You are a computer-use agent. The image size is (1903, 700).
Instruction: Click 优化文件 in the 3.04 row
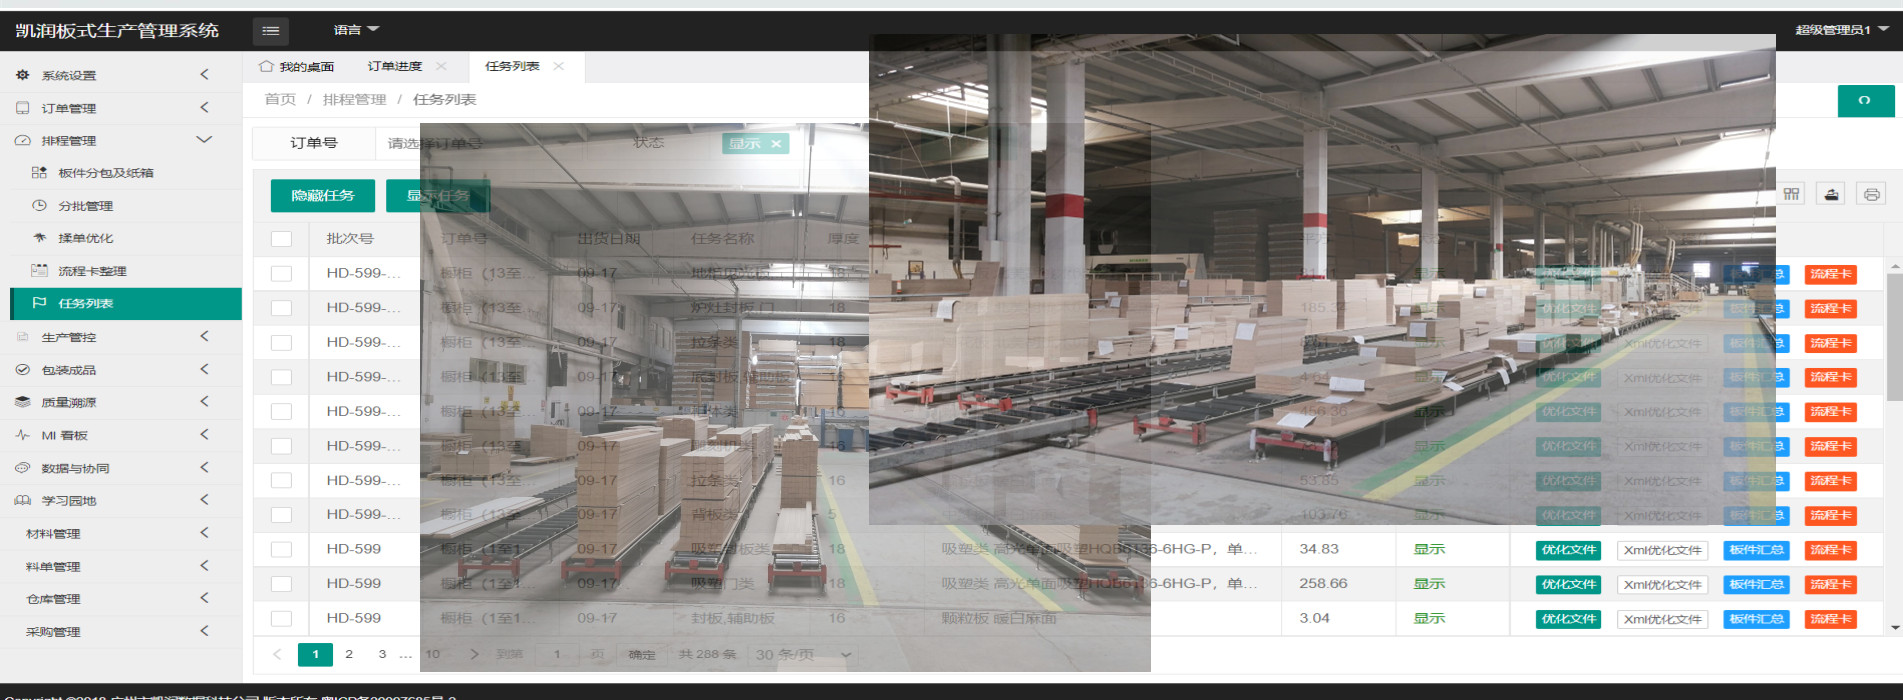pos(1569,619)
